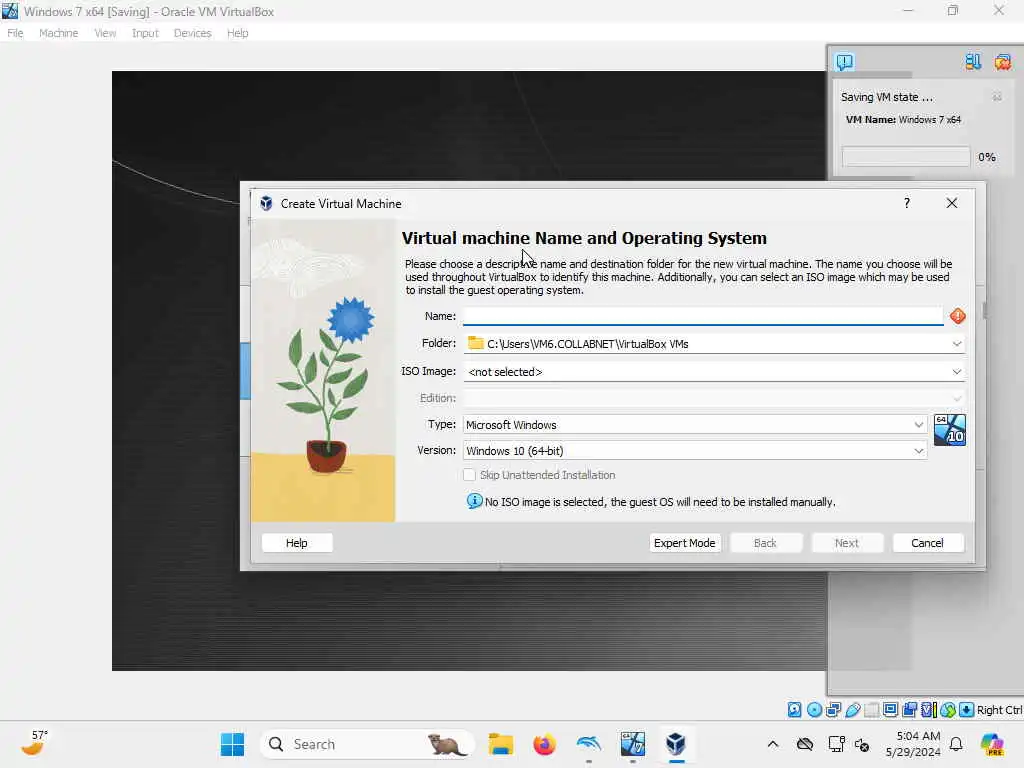Screen dimensions: 1024x768
Task: Click the CPU virtualization V status icon
Action: click(x=928, y=710)
